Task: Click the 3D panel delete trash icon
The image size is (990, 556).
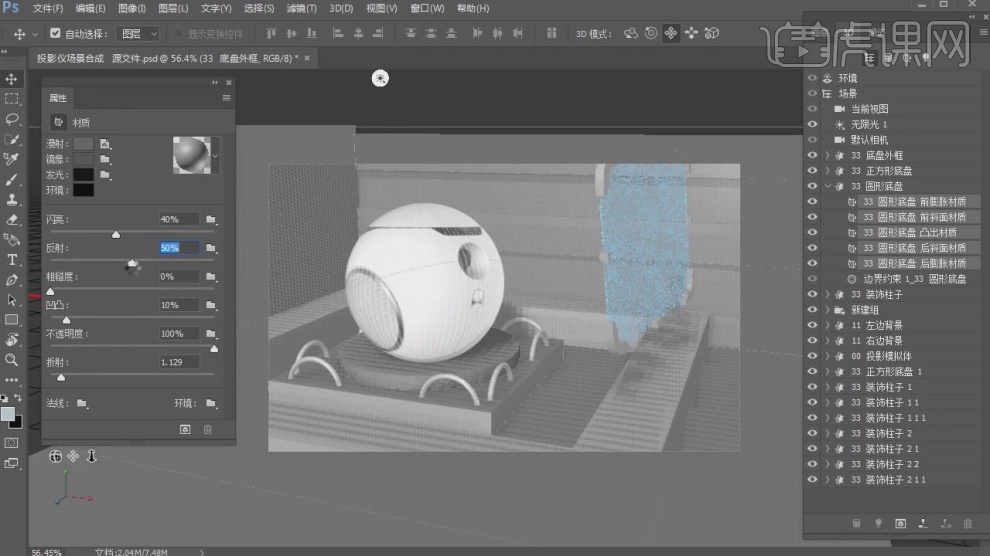Action: point(968,523)
